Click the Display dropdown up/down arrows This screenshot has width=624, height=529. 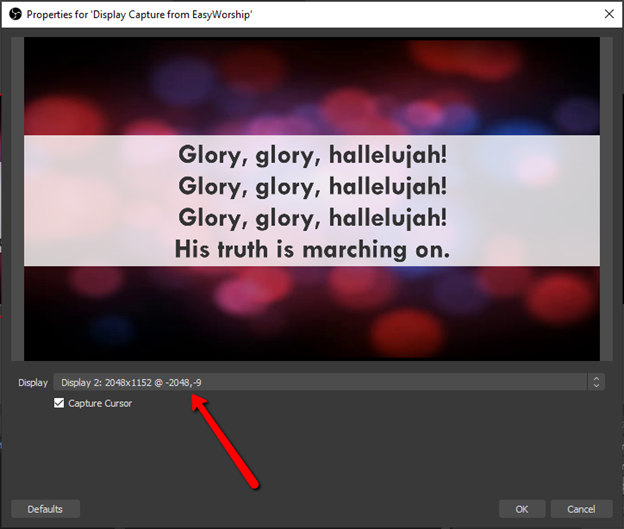tap(596, 383)
